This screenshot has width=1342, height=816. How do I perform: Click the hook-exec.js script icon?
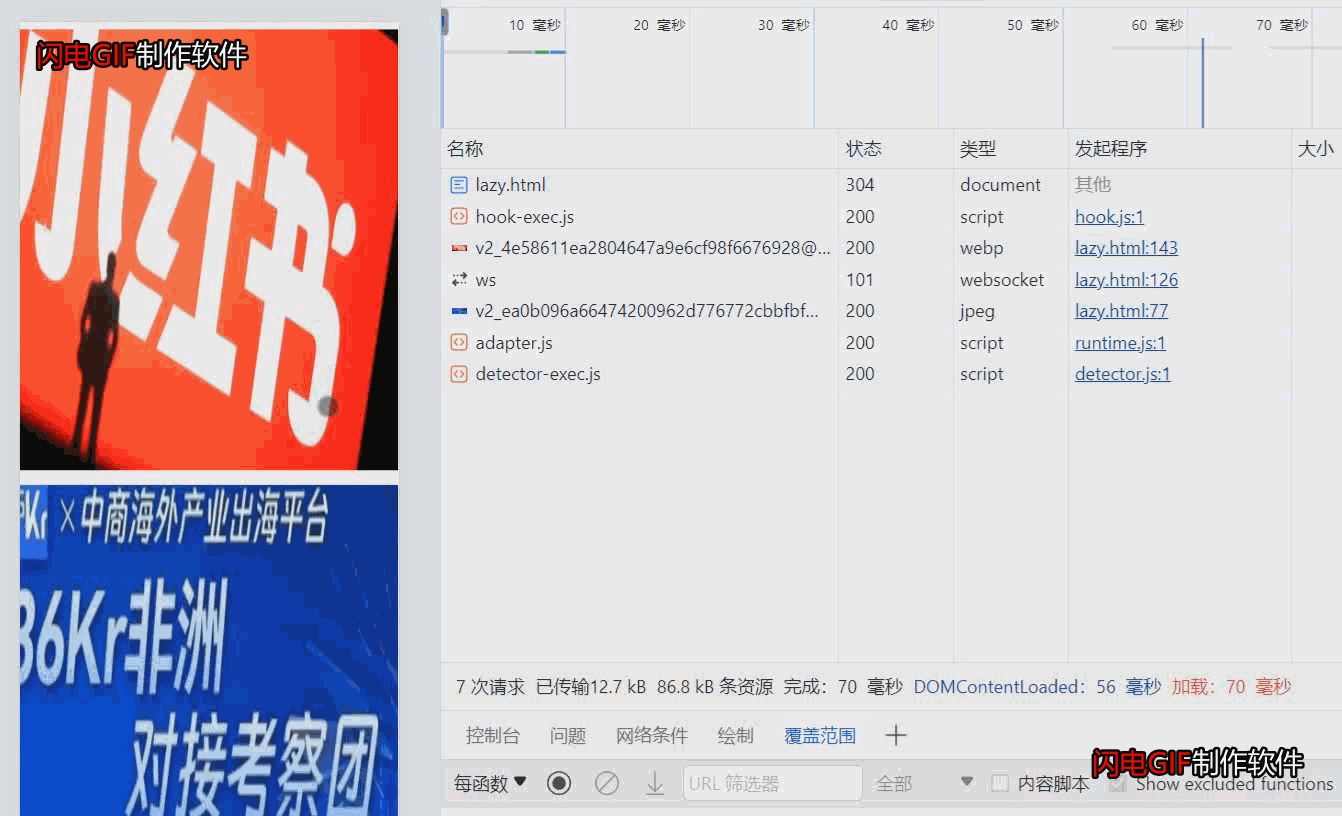point(459,217)
